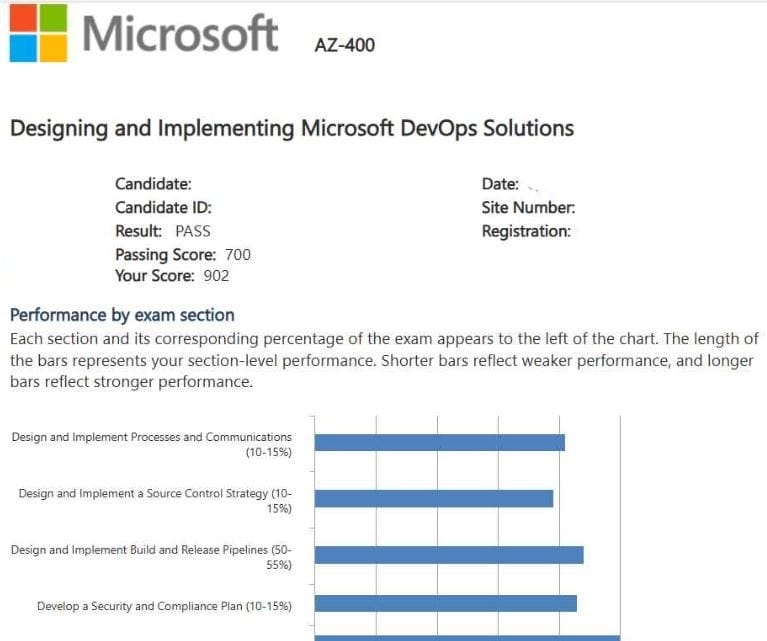Click the Performance by exam section heading
Screen dimensions: 767x641
[122, 315]
